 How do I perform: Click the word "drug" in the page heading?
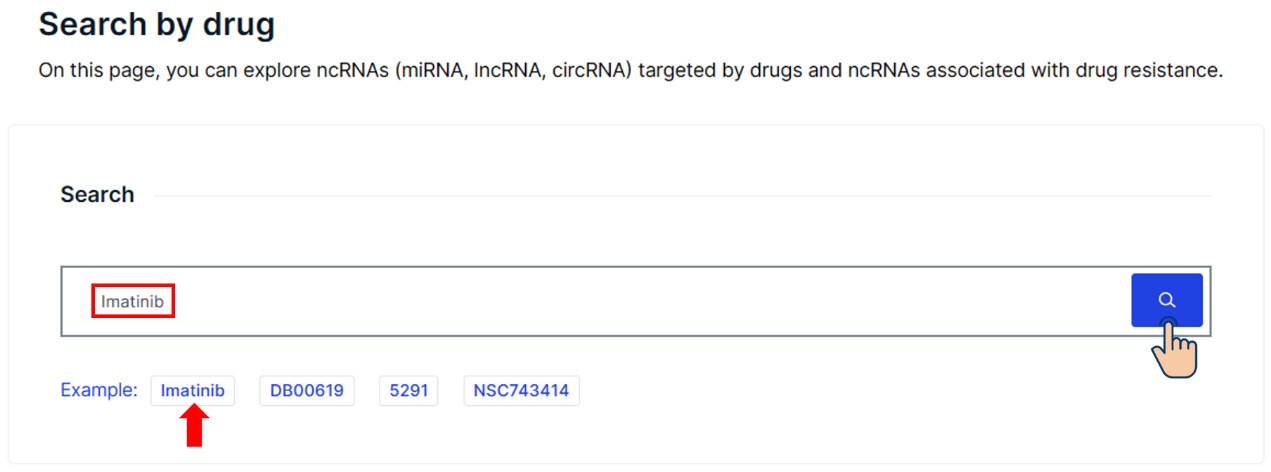click(x=236, y=24)
